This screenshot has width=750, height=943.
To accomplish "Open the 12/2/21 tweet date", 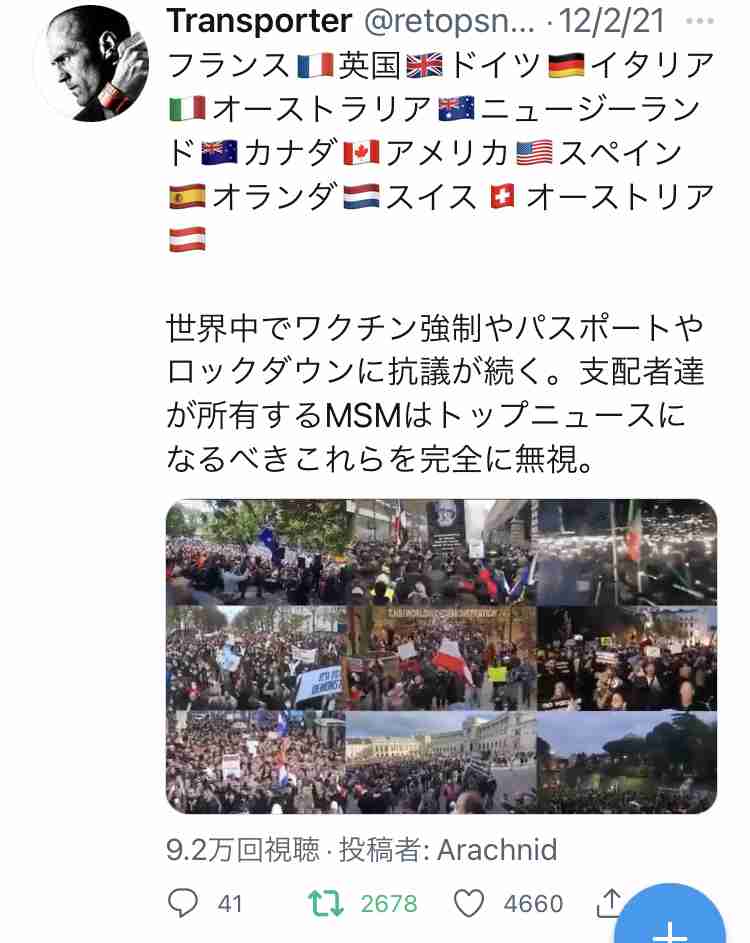I will 612,21.
